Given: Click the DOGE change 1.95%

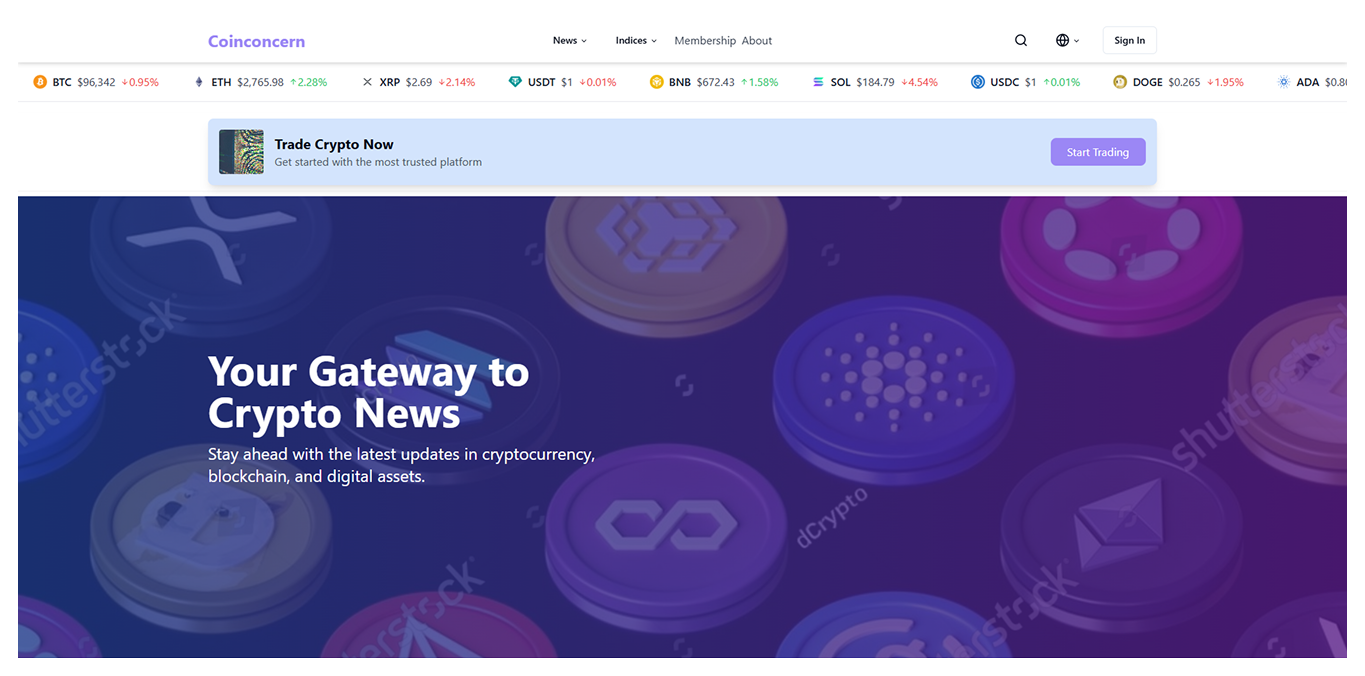Looking at the screenshot, I should click(1225, 82).
